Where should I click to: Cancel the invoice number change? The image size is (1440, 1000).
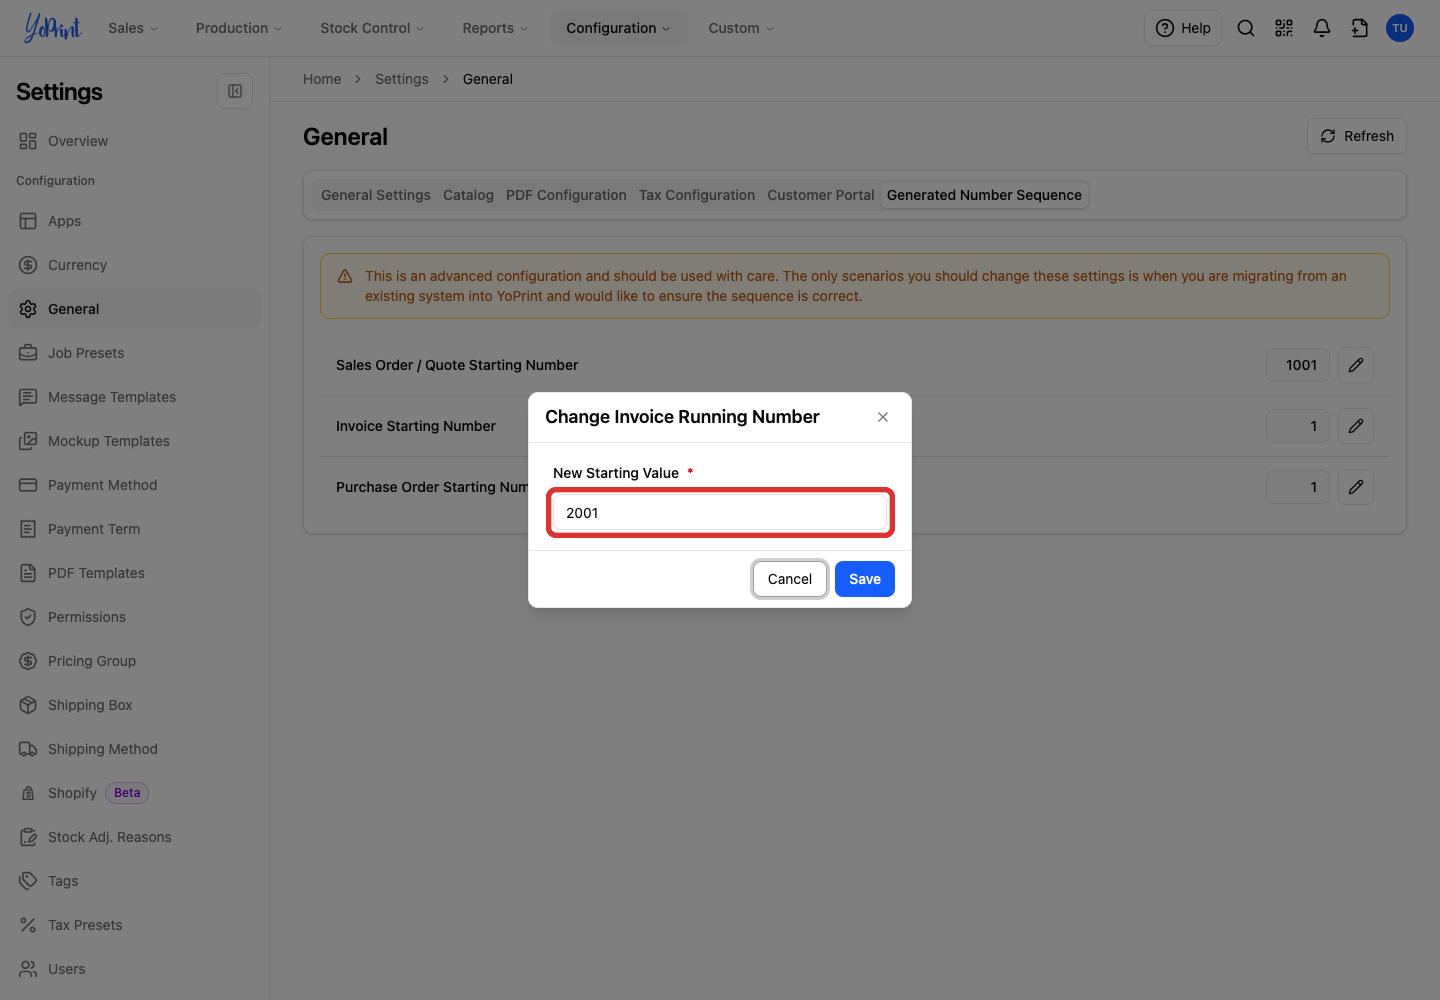[790, 579]
